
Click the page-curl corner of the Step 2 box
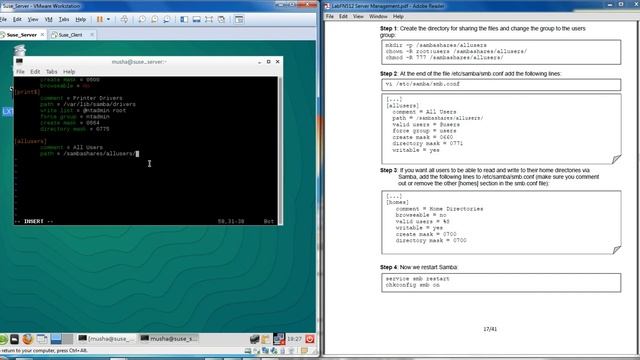pos(616,159)
